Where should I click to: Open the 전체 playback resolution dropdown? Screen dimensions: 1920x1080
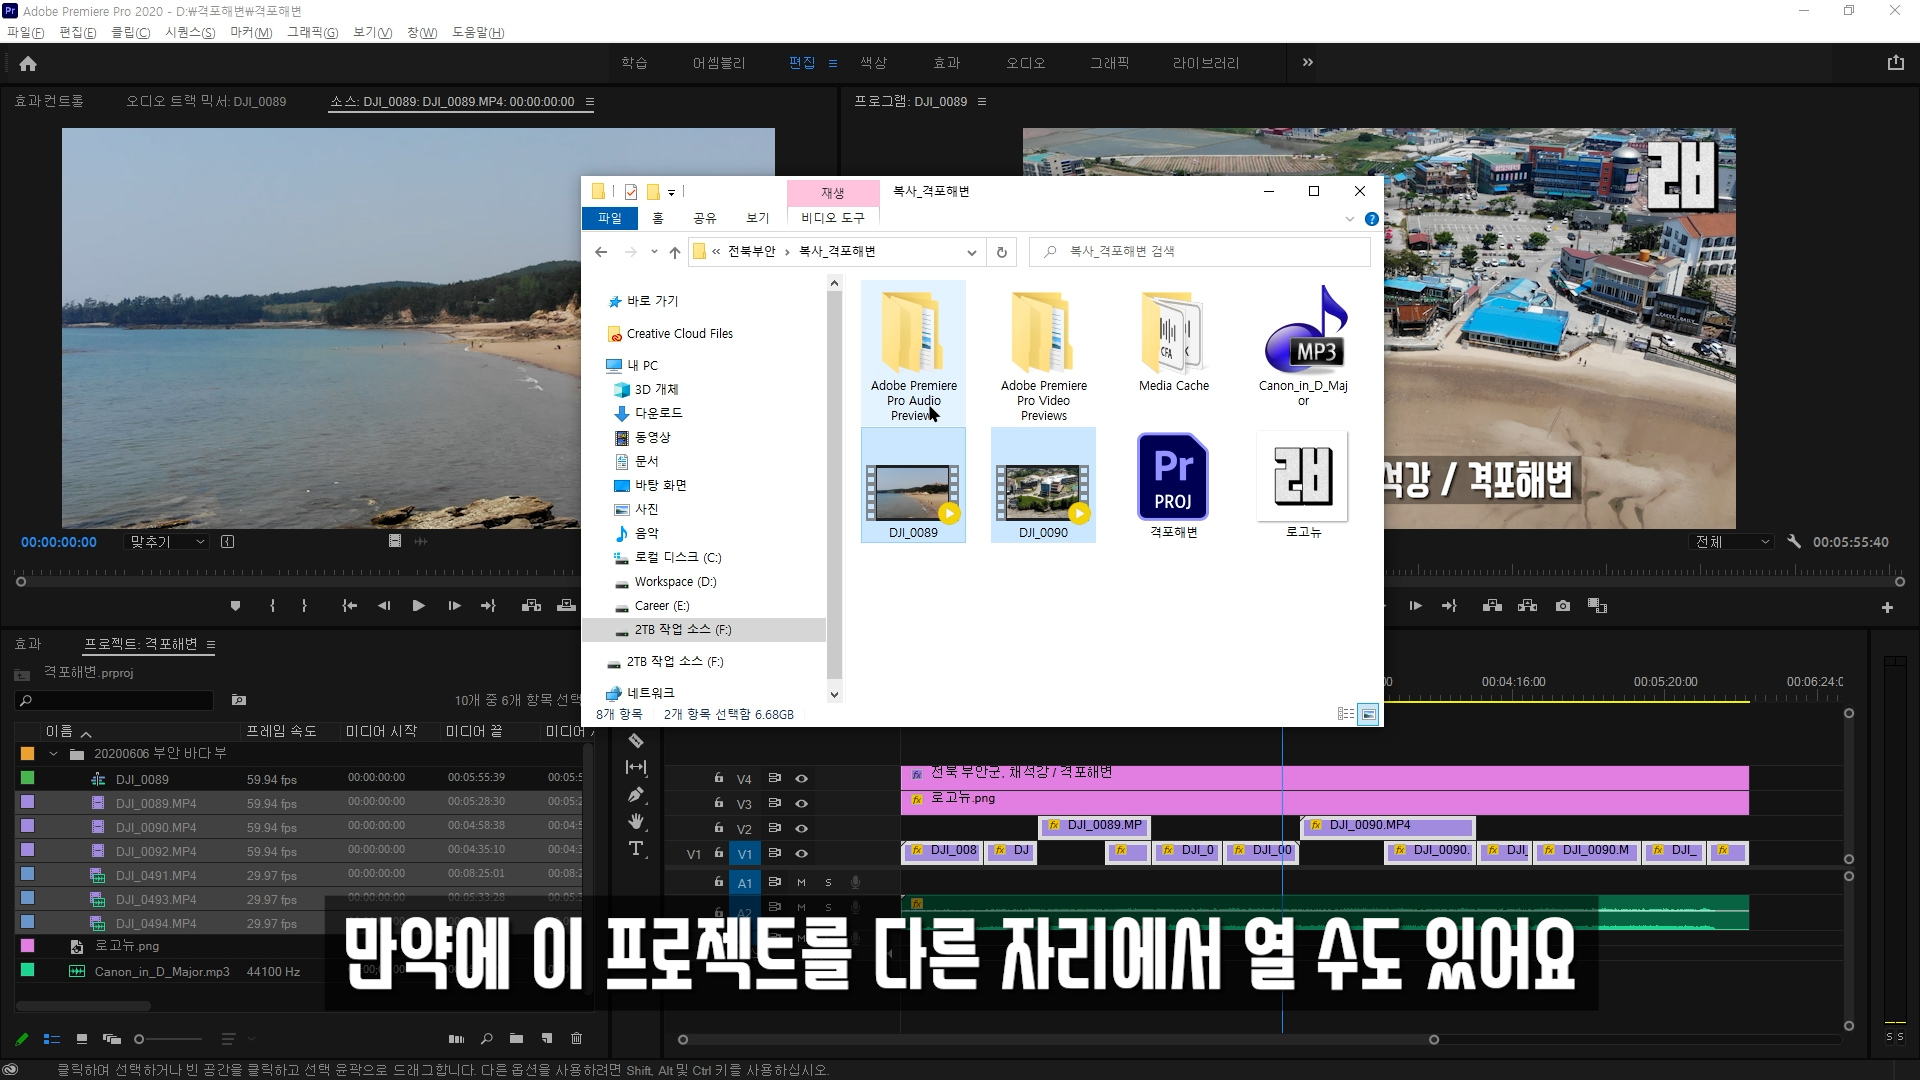click(1732, 542)
